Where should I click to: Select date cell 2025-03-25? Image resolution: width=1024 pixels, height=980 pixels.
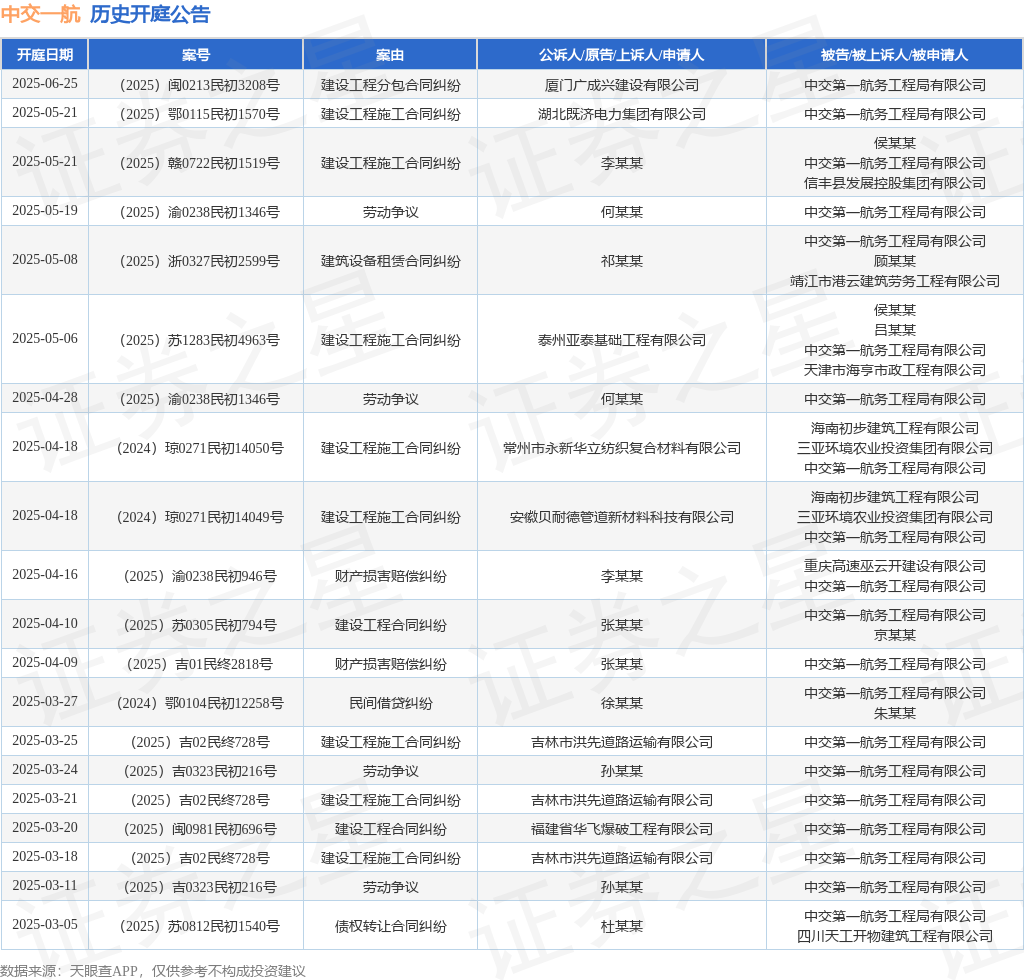pos(44,740)
